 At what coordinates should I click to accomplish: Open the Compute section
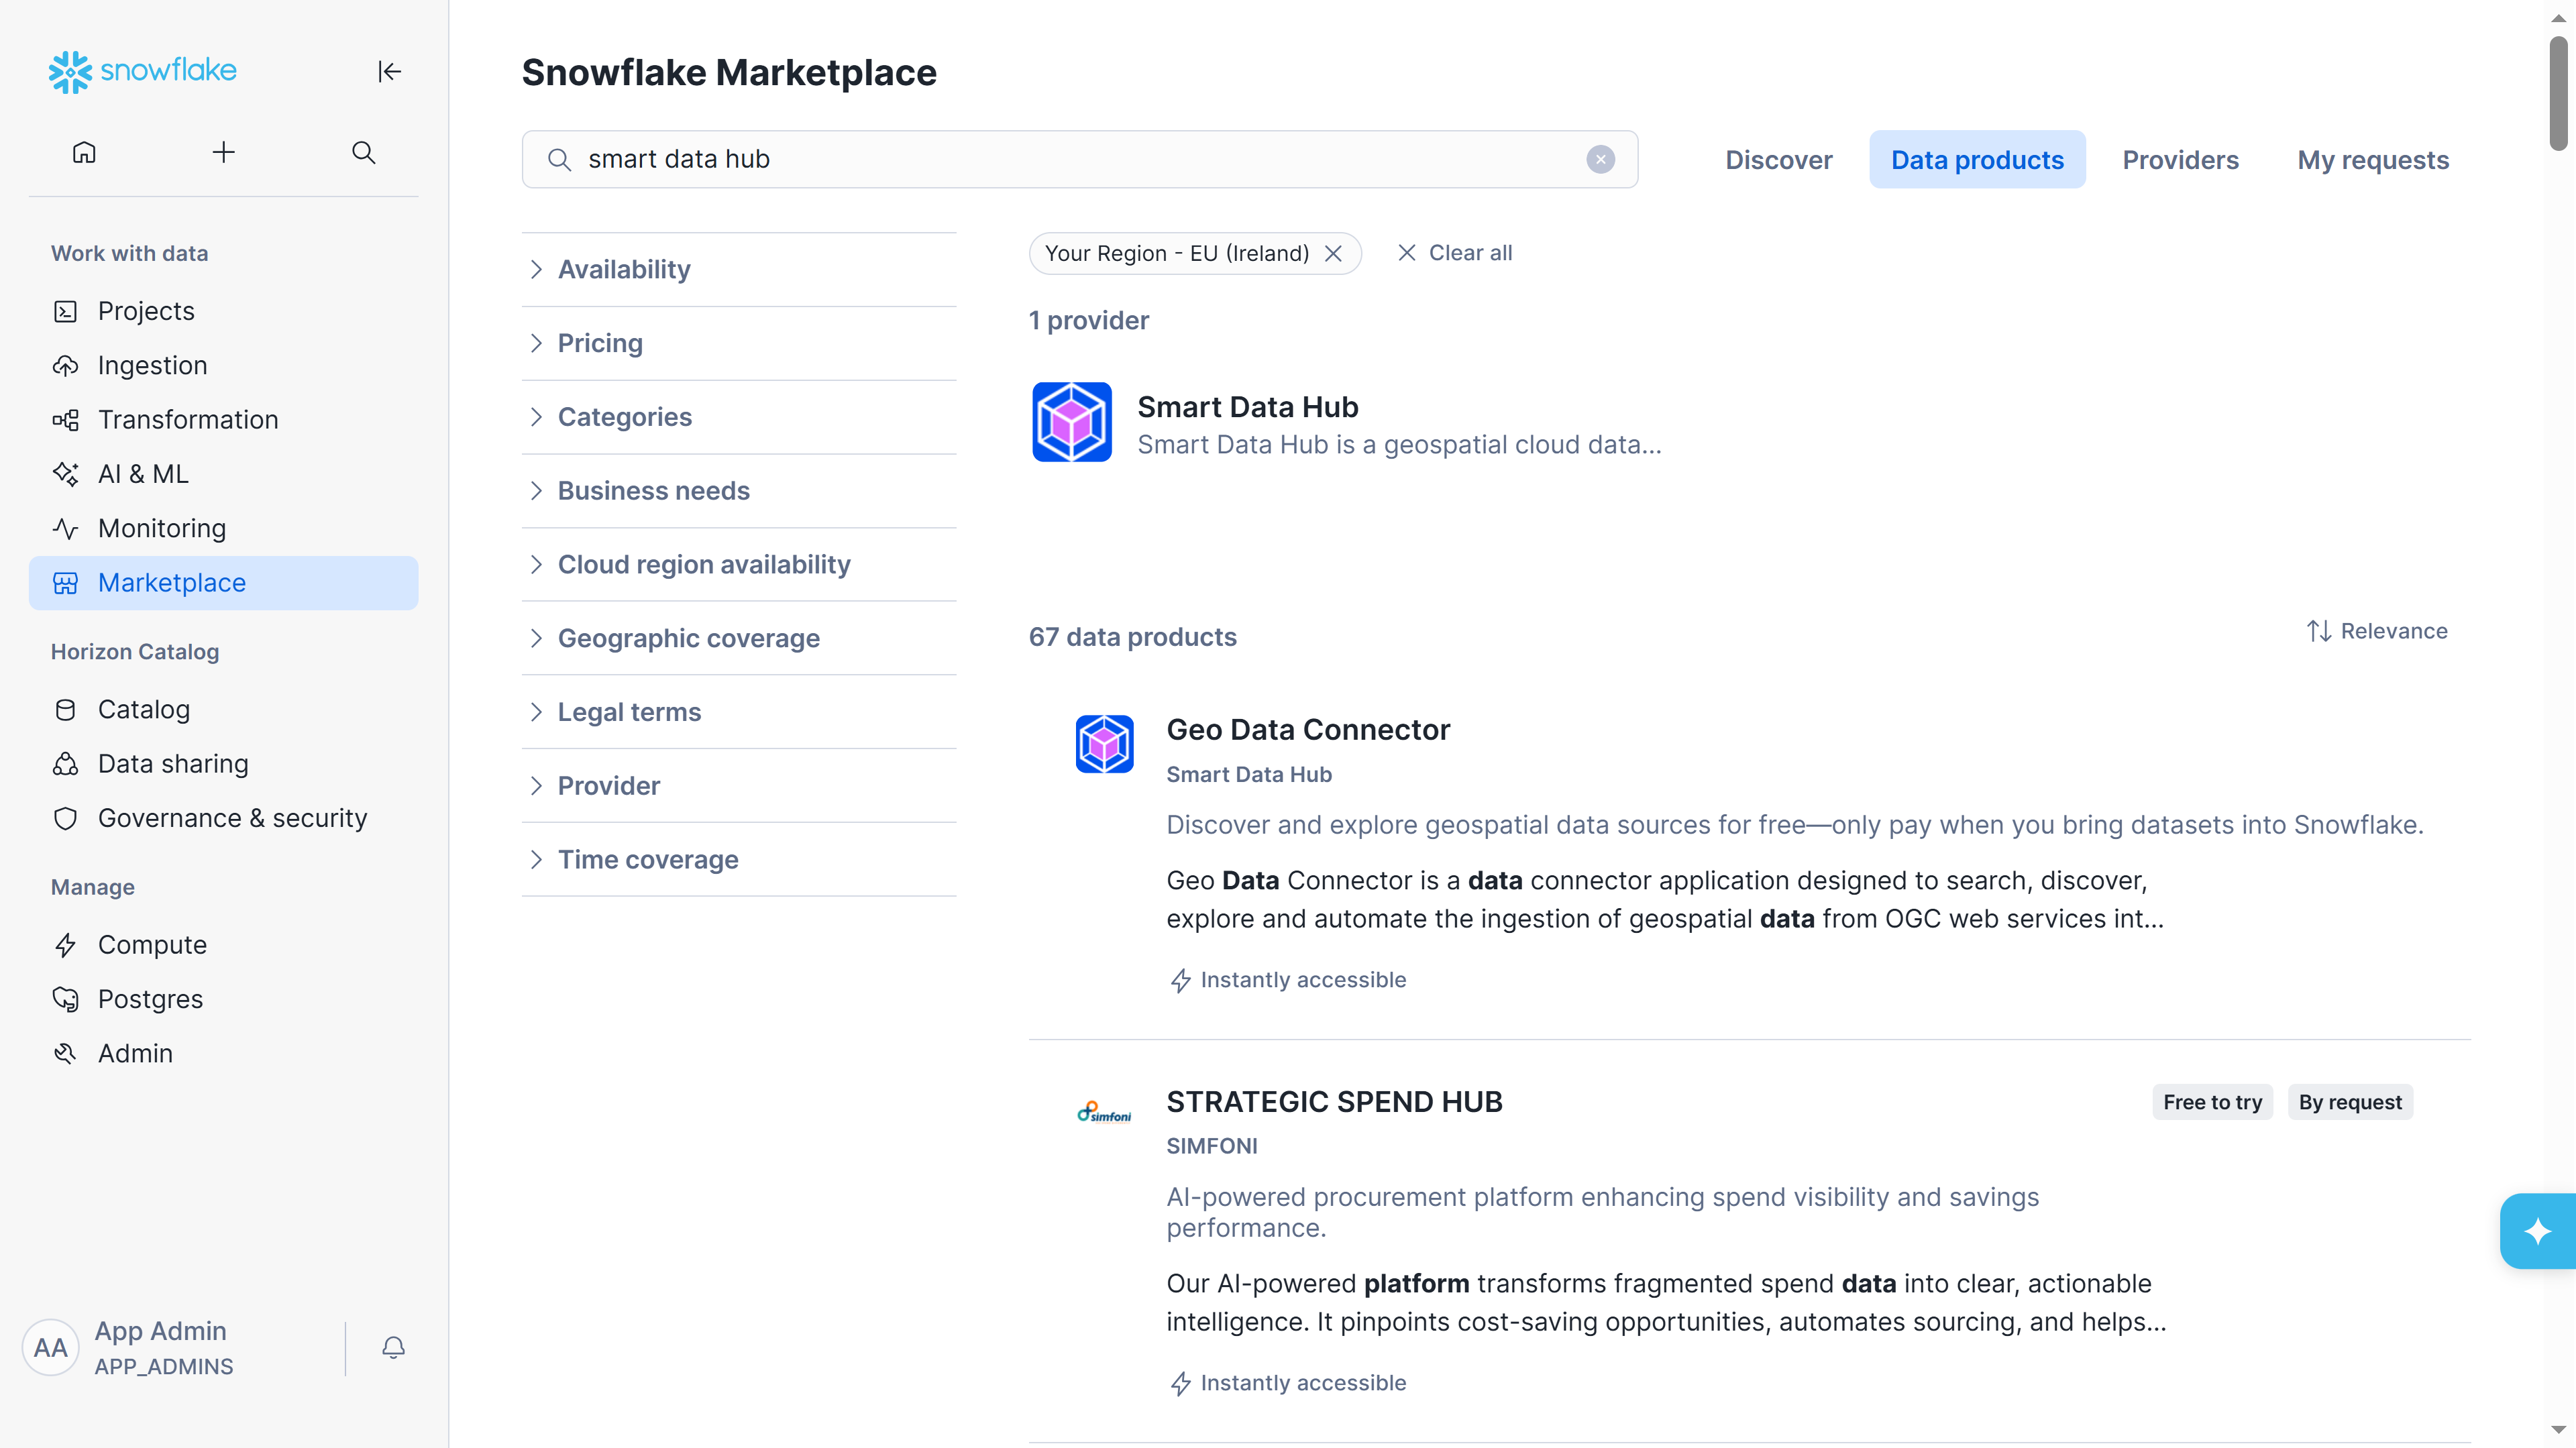(x=224, y=945)
